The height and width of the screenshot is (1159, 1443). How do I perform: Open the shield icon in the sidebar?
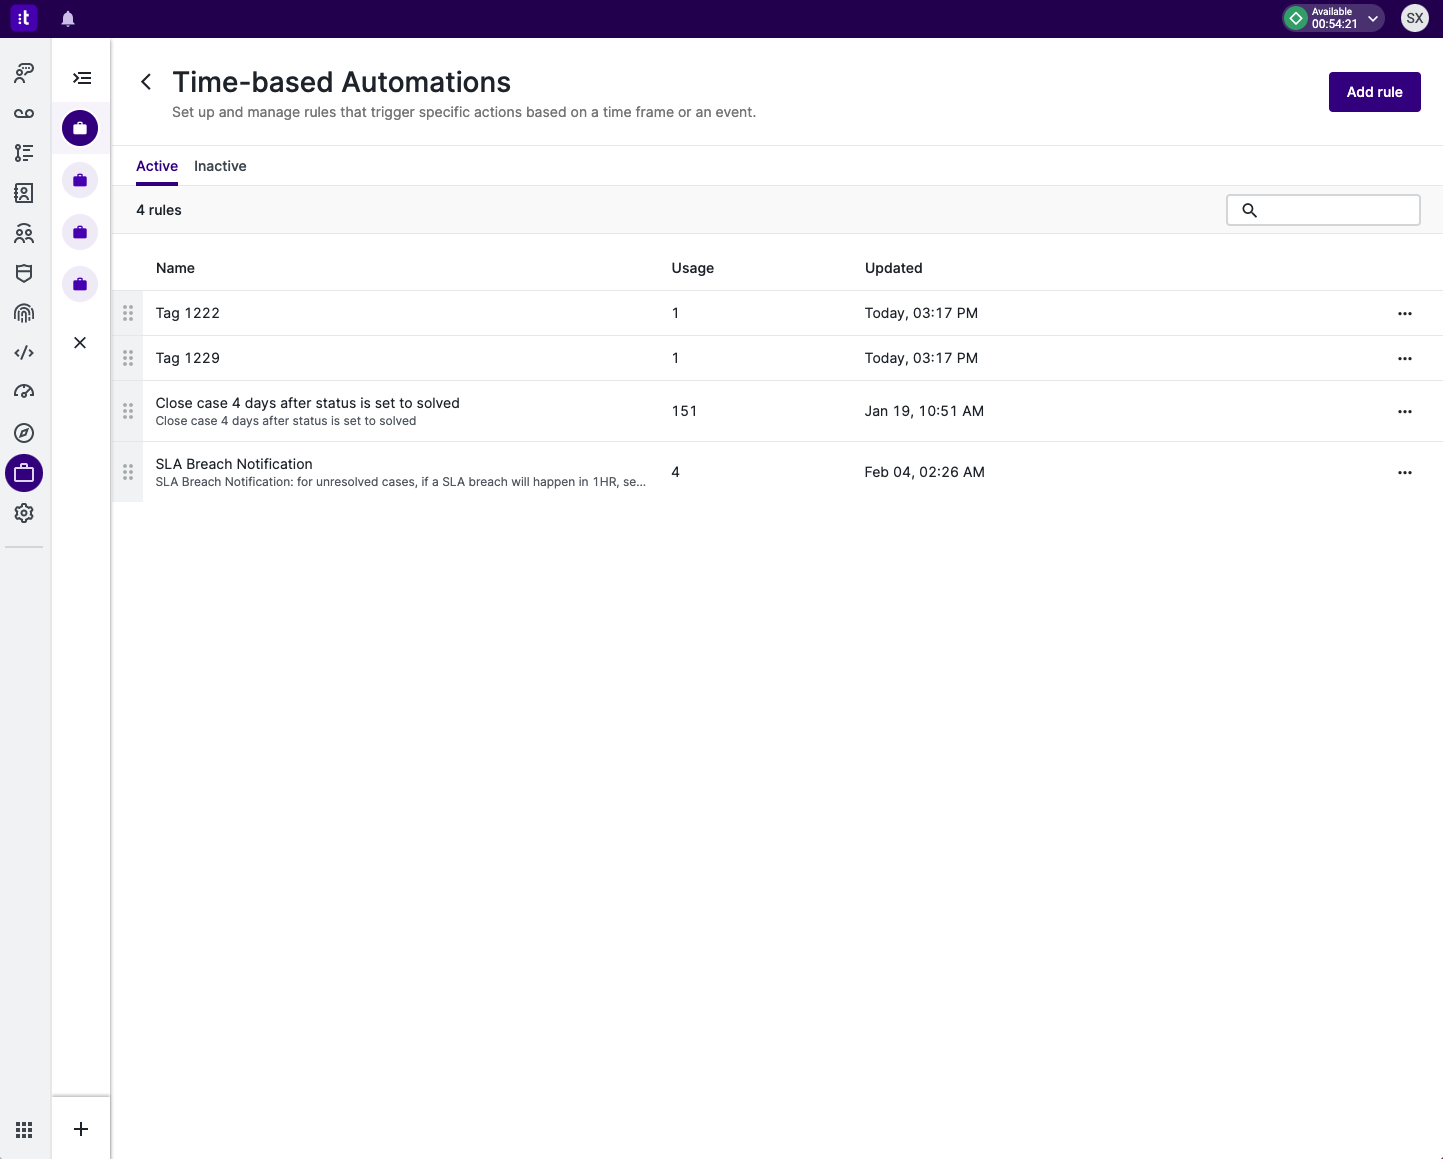(x=24, y=273)
